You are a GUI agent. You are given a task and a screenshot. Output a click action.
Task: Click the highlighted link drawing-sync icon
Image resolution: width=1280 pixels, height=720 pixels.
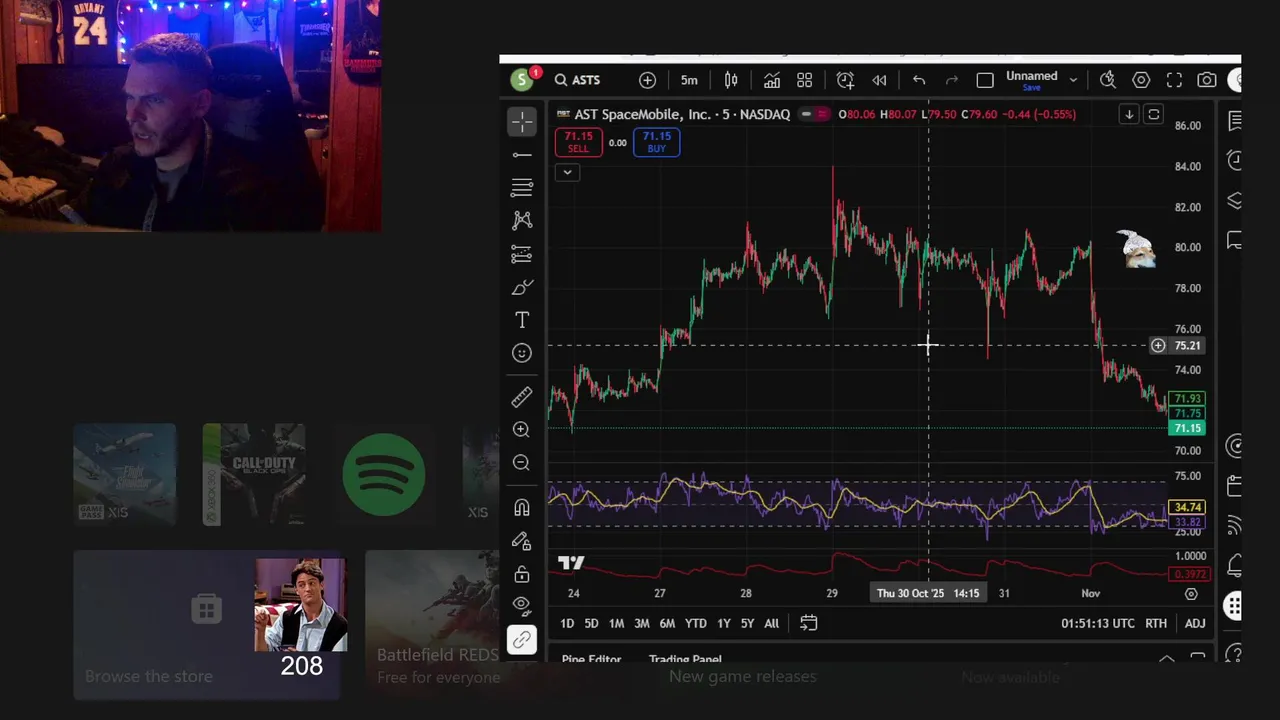click(522, 640)
